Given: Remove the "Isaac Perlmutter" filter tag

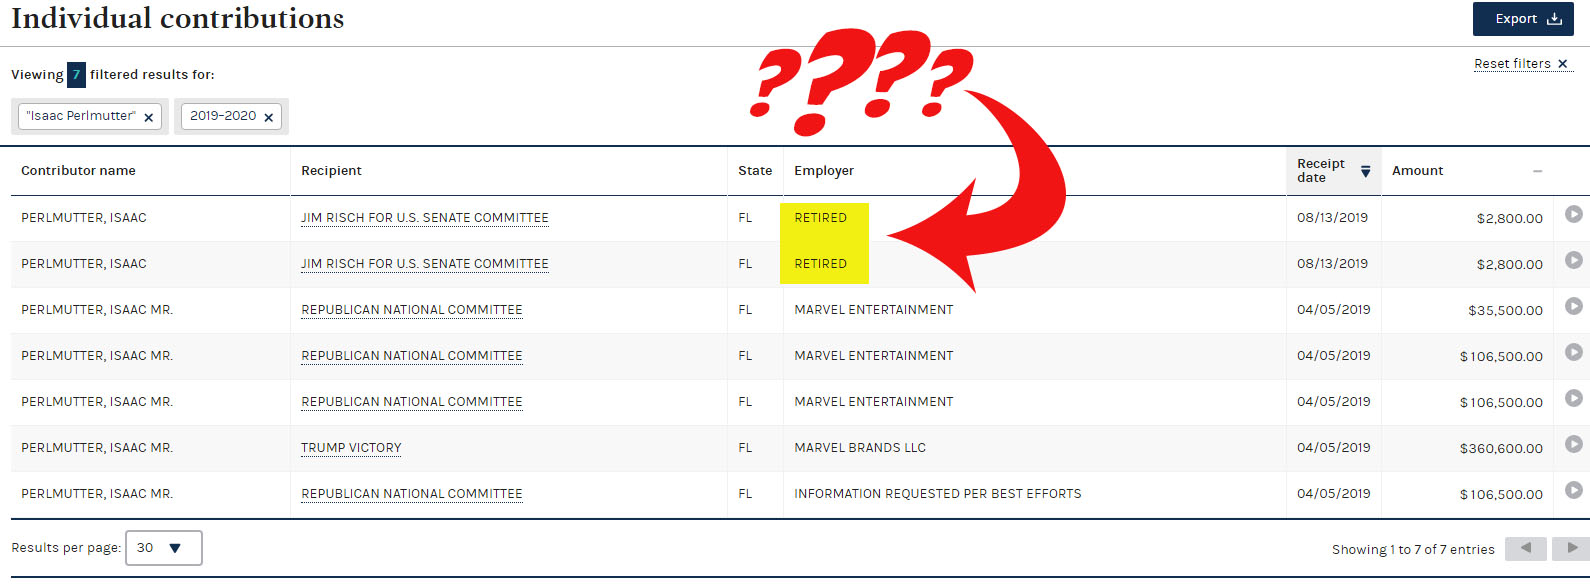Looking at the screenshot, I should point(149,117).
